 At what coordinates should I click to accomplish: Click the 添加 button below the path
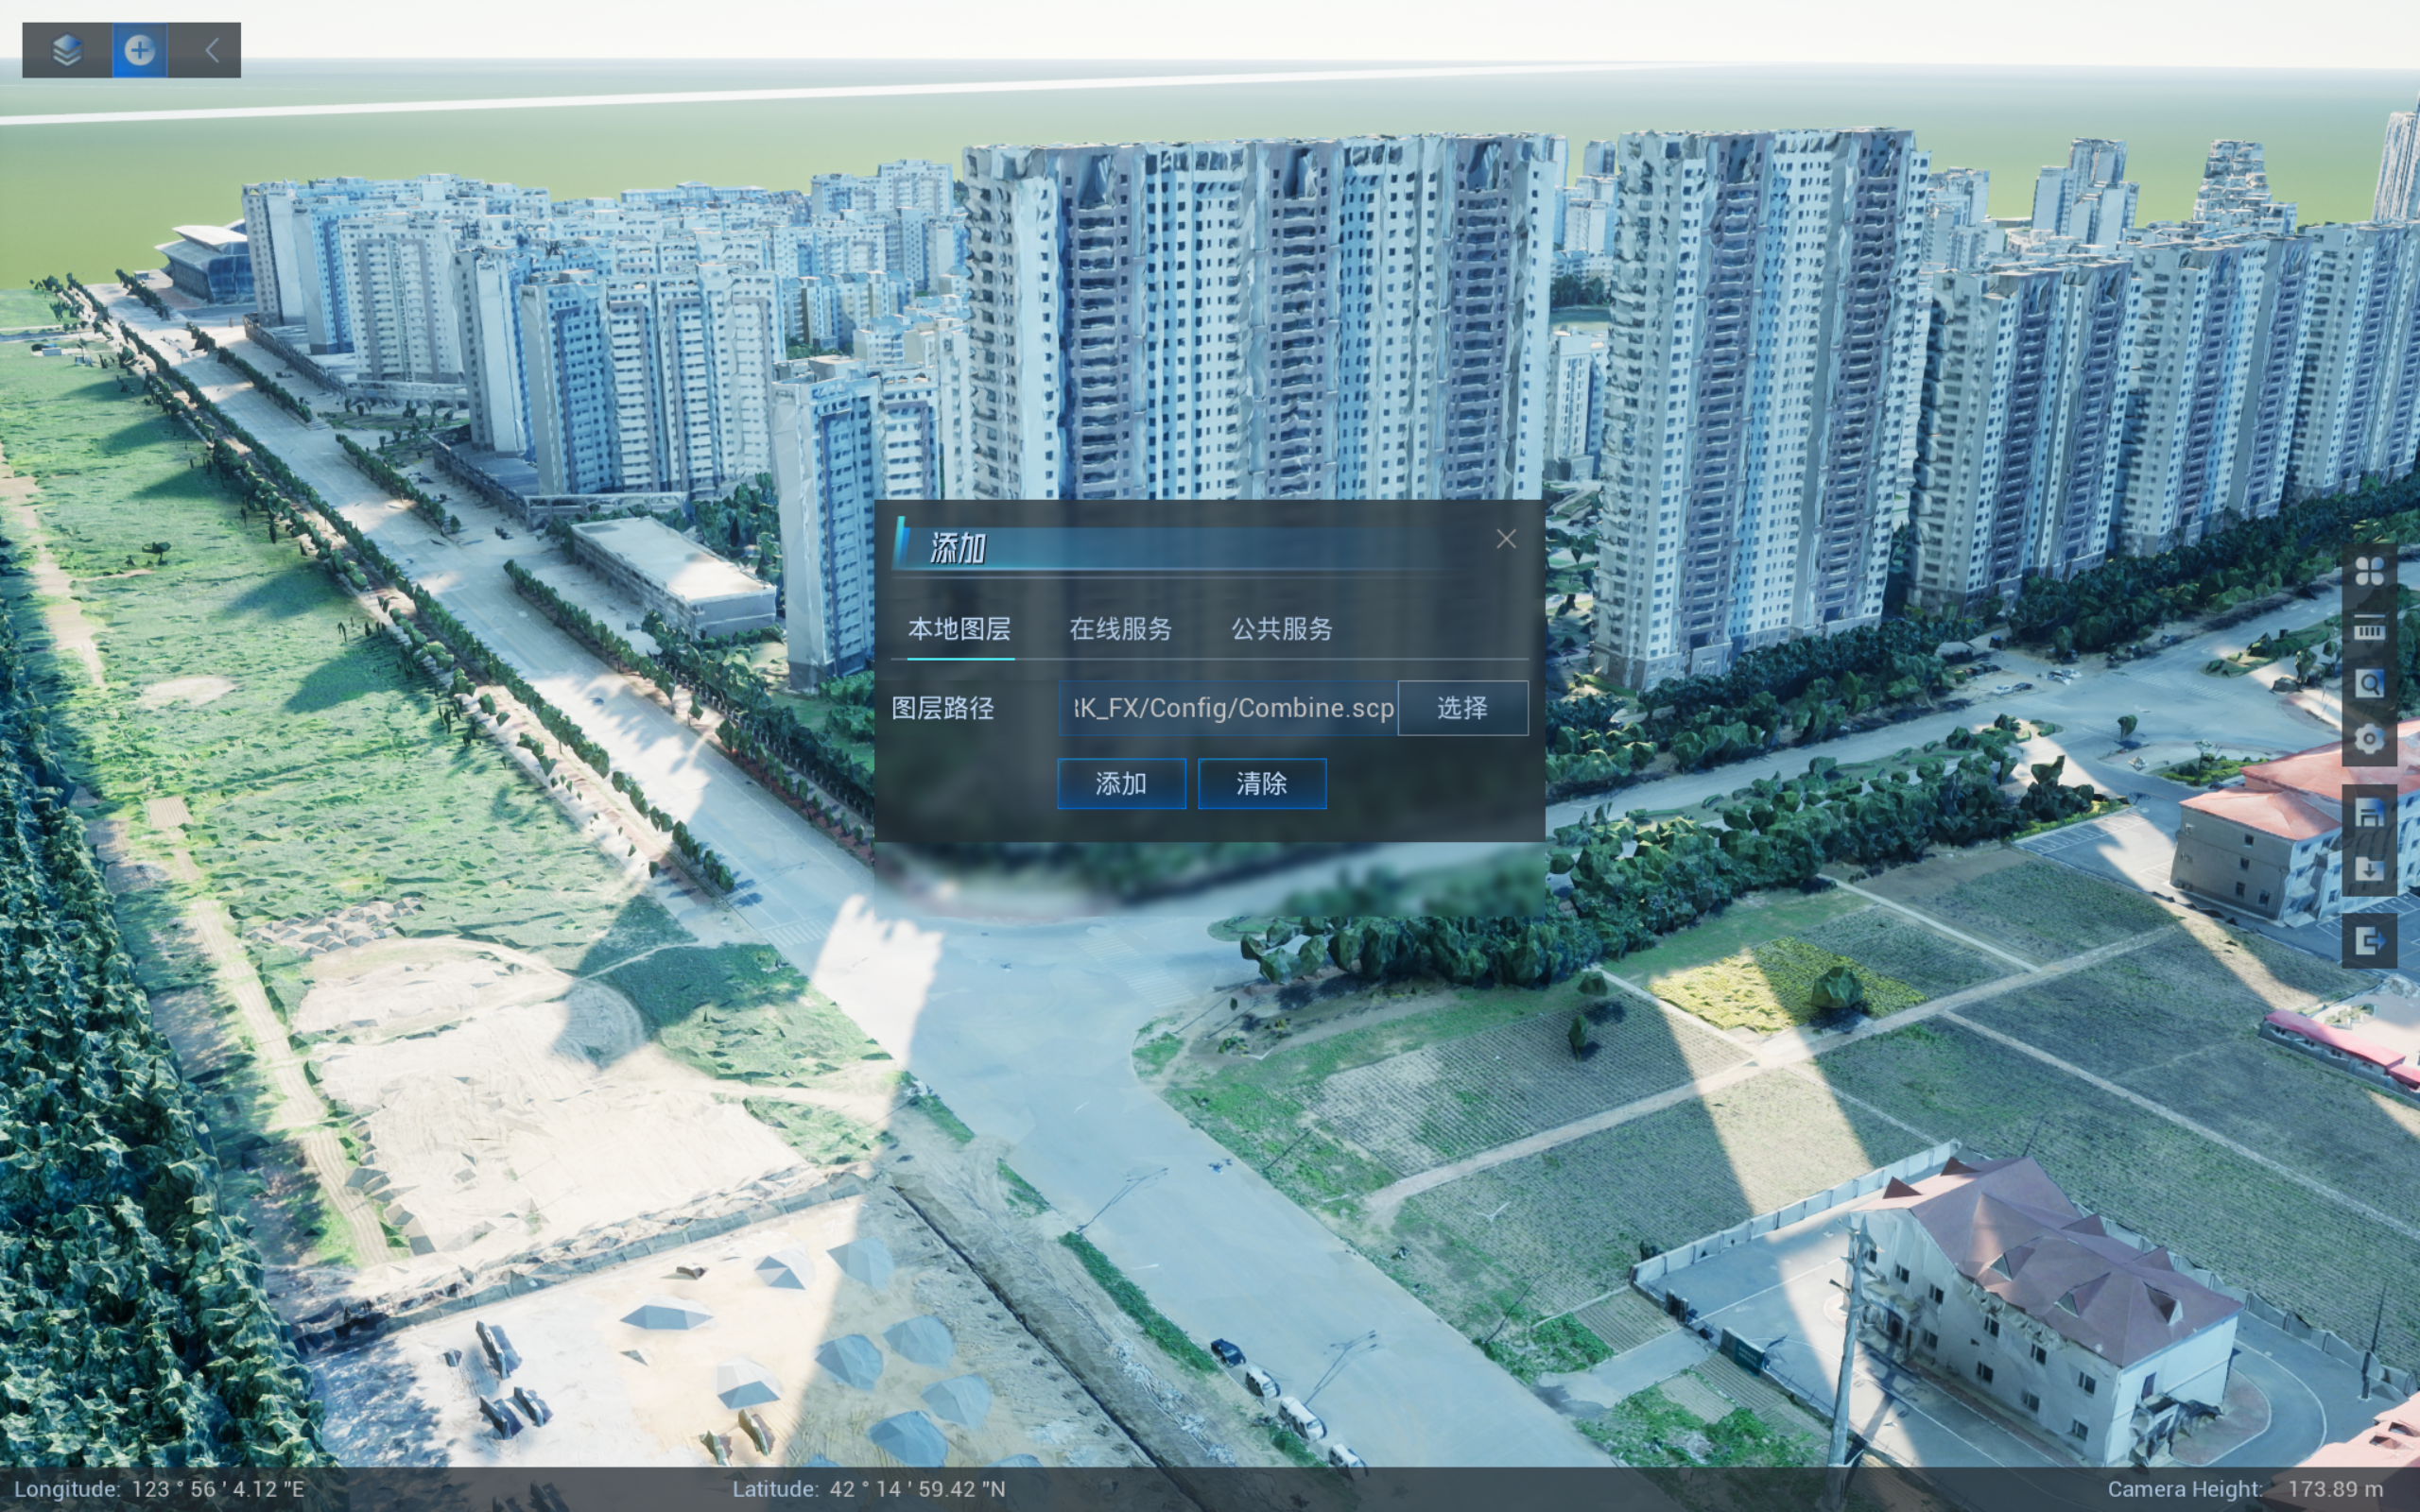point(1121,784)
